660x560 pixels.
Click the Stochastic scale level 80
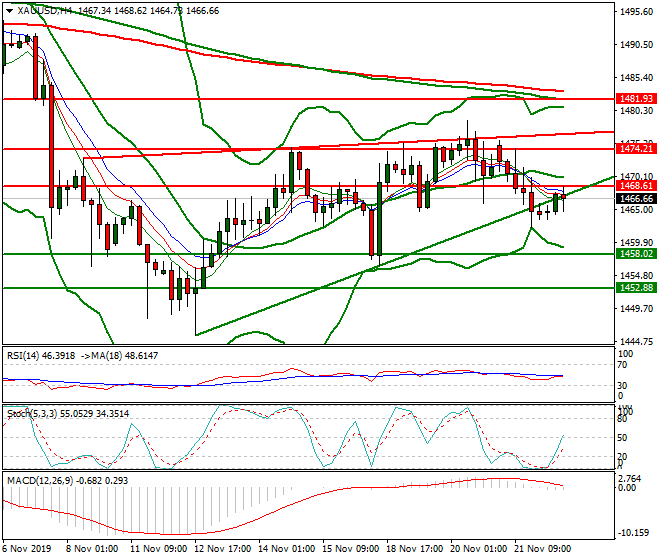(622, 419)
